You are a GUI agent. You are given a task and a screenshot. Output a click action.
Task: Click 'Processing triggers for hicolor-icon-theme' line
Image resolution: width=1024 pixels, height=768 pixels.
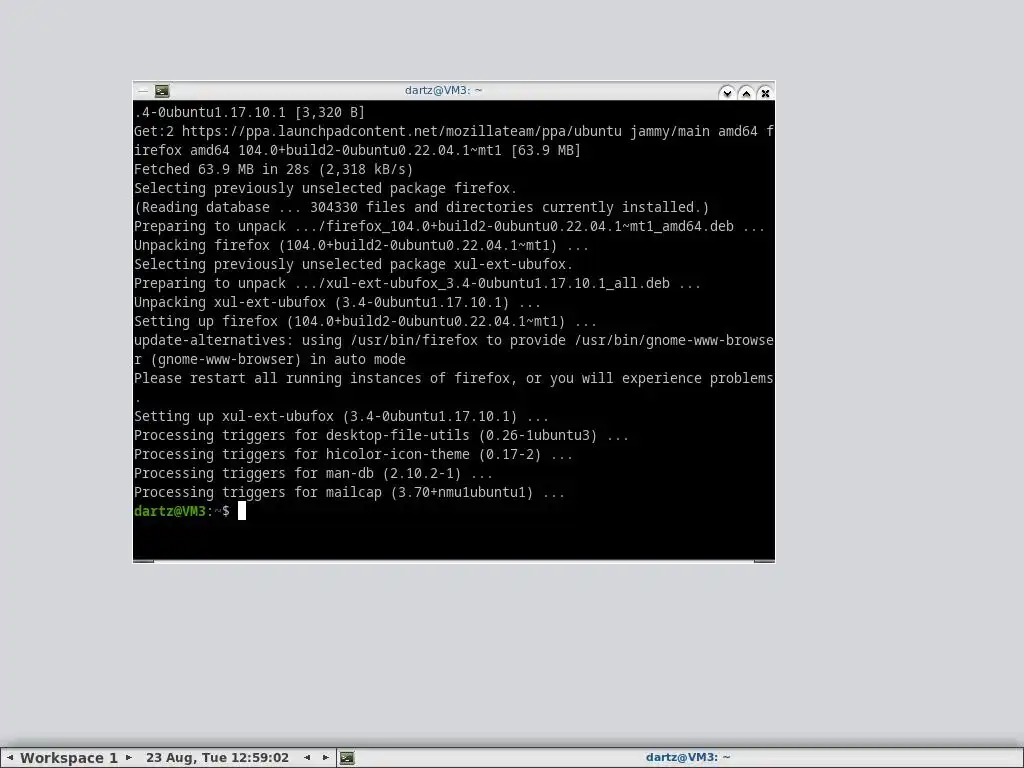[x=353, y=454]
